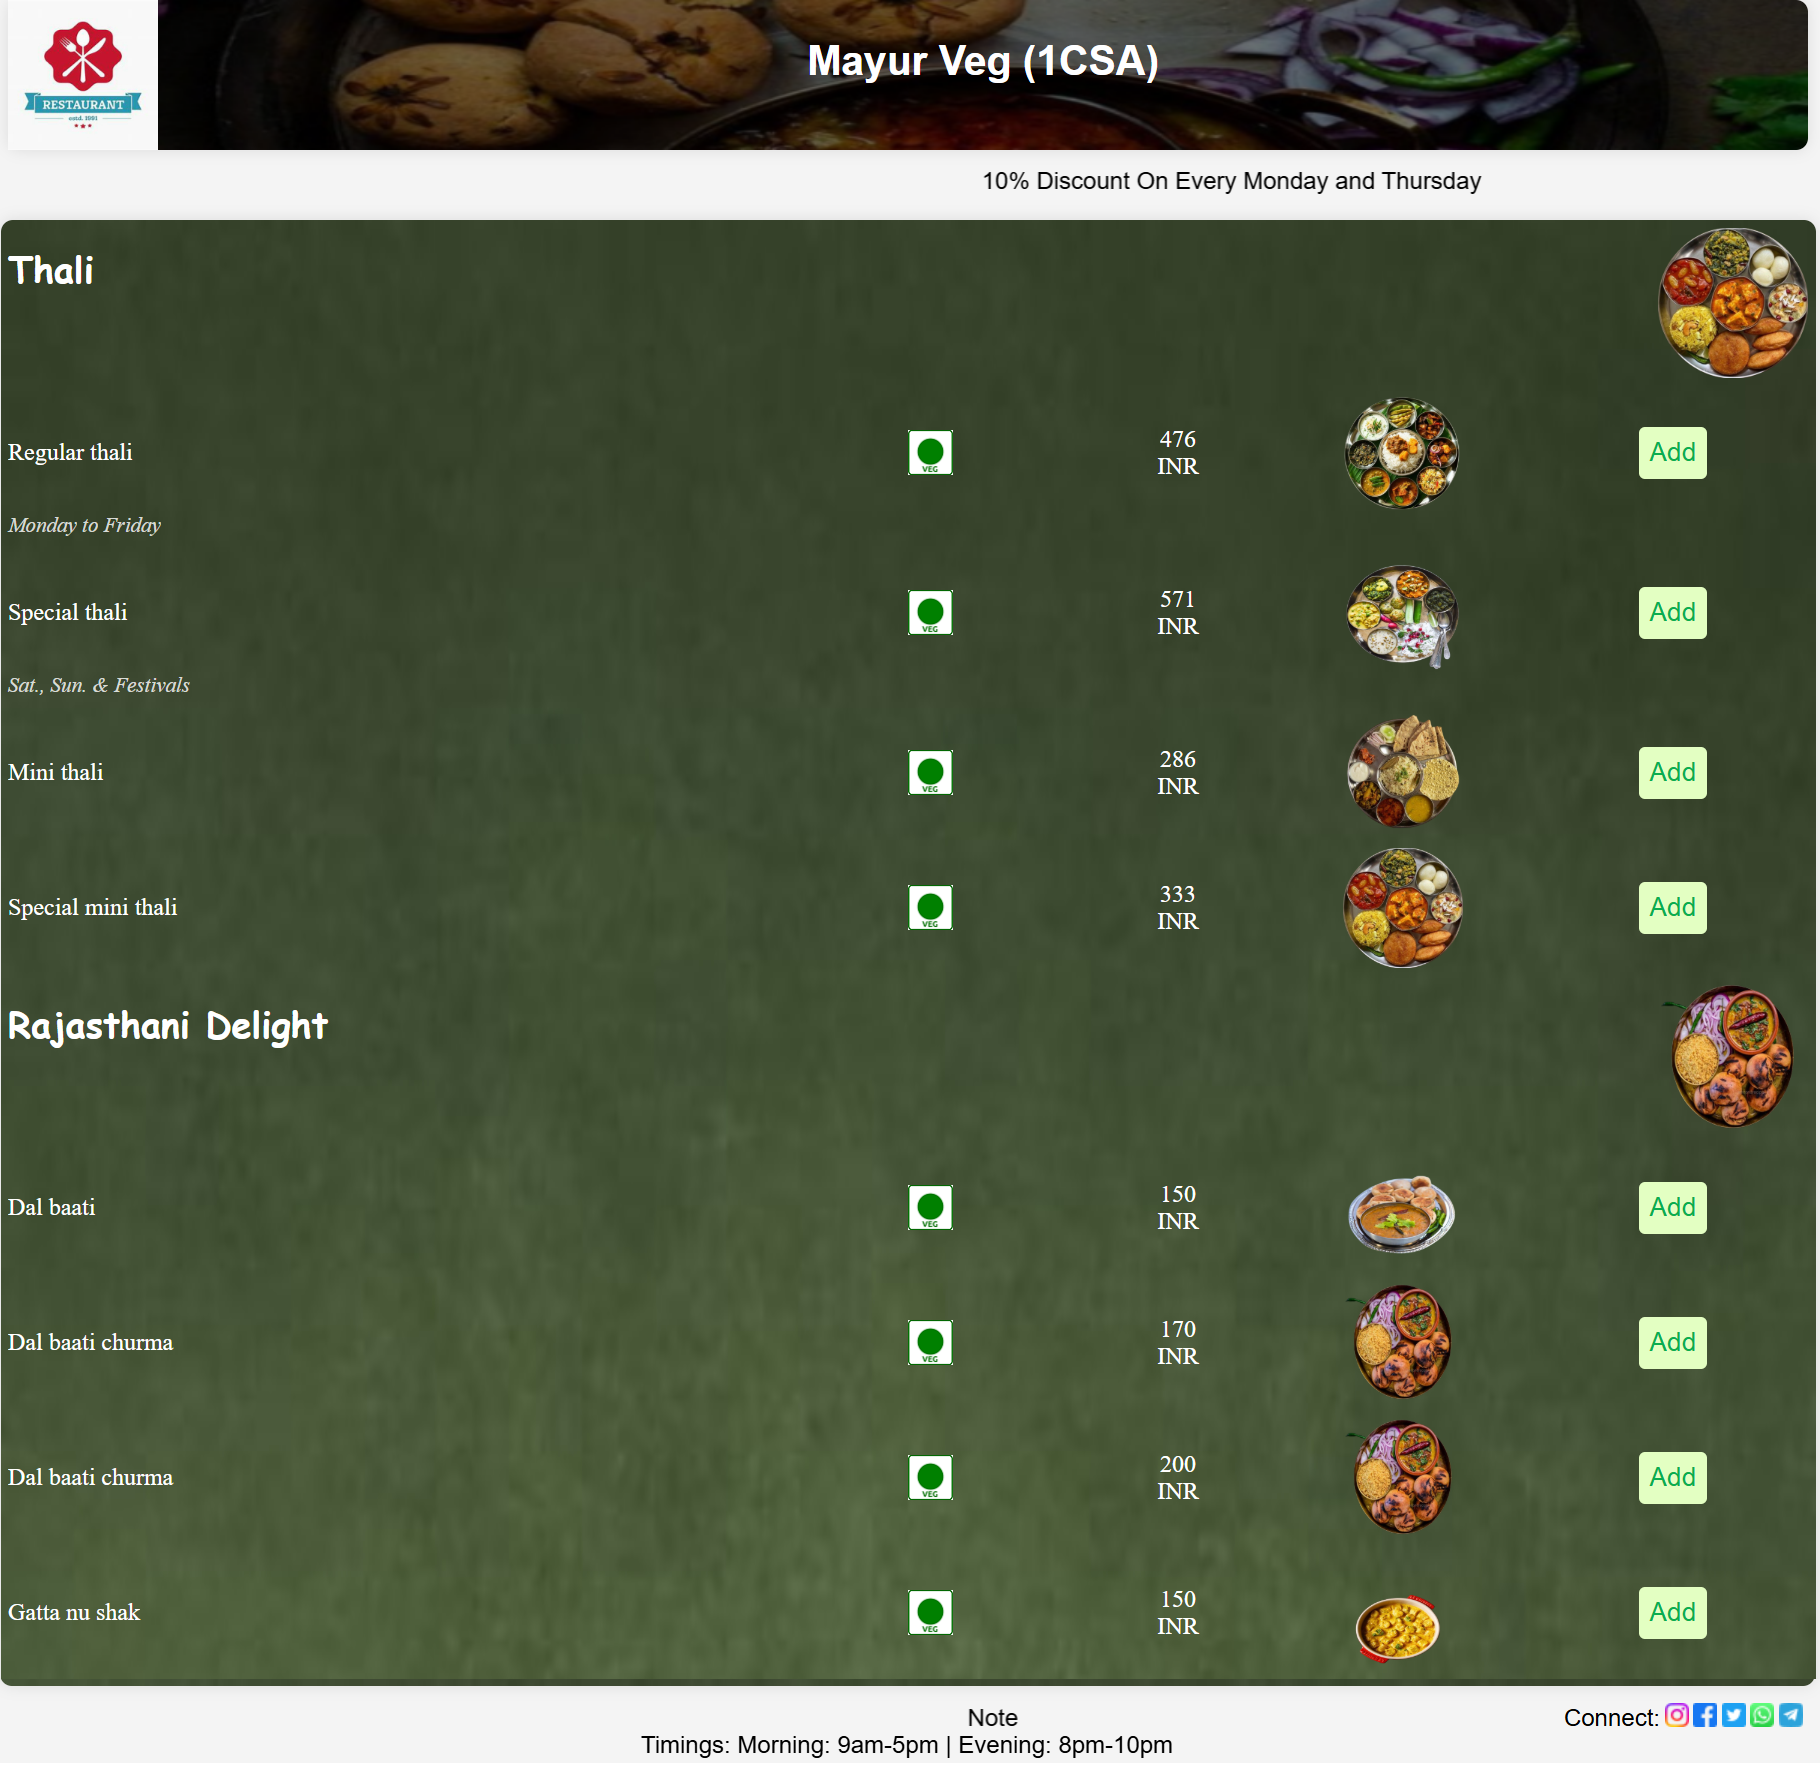This screenshot has height=1767, width=1820.
Task: View the Special thali dish photo
Action: pyautogui.click(x=1402, y=615)
